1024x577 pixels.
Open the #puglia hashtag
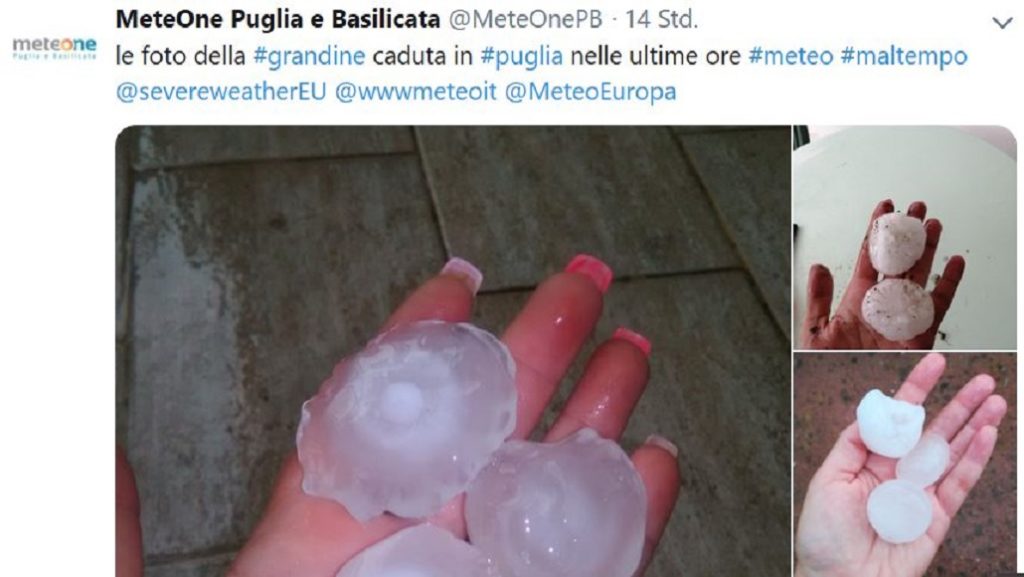(521, 56)
